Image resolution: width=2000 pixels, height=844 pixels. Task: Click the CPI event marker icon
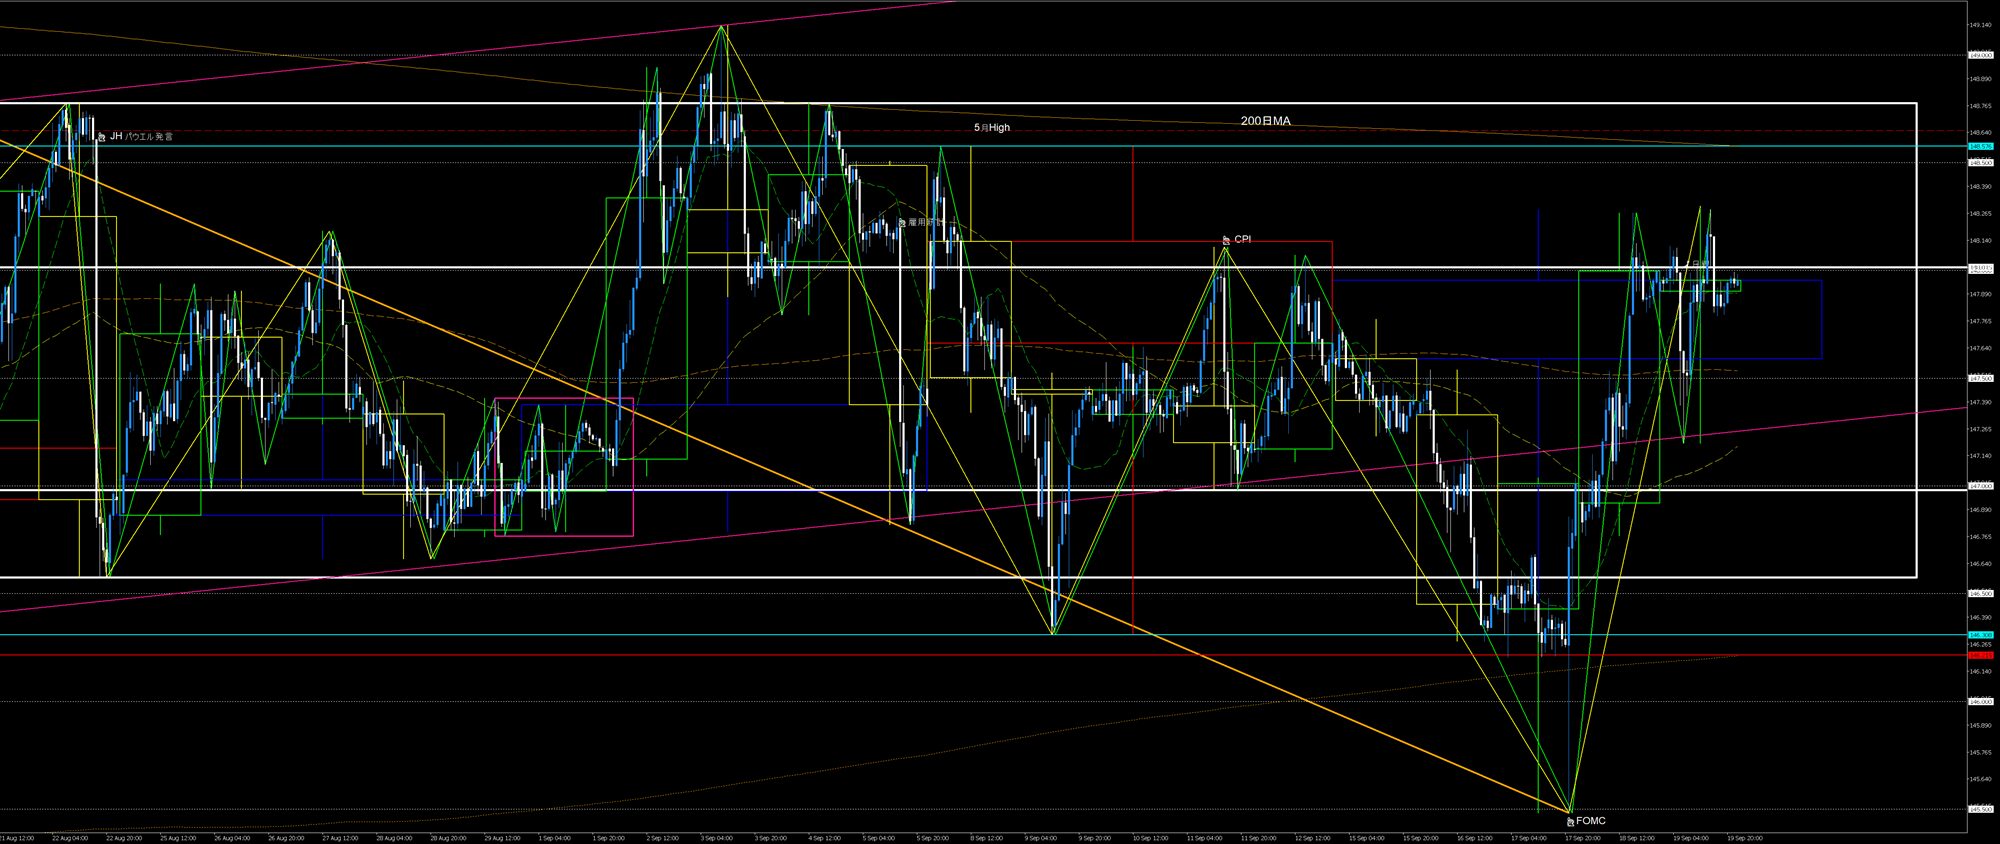pos(1227,240)
